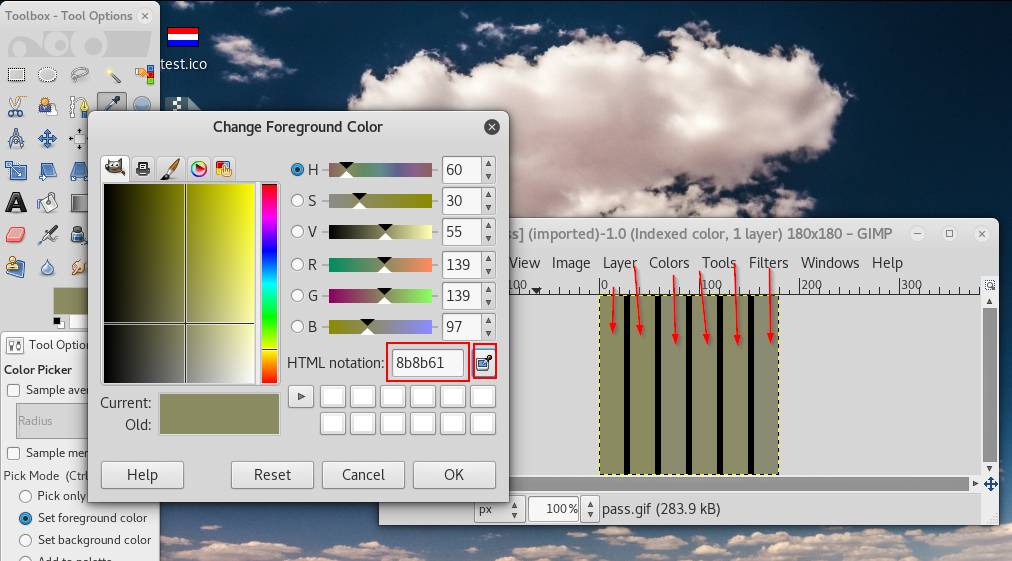This screenshot has width=1012, height=561.
Task: Select the Airbrush tool
Action: [x=47, y=235]
